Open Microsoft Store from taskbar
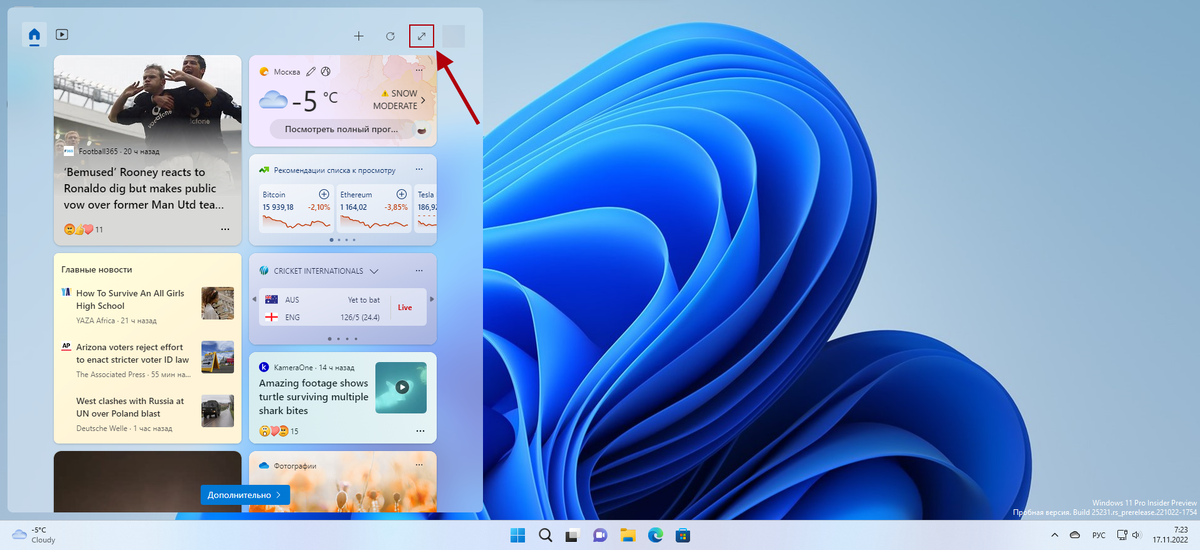Viewport: 1200px width, 550px height. point(683,535)
